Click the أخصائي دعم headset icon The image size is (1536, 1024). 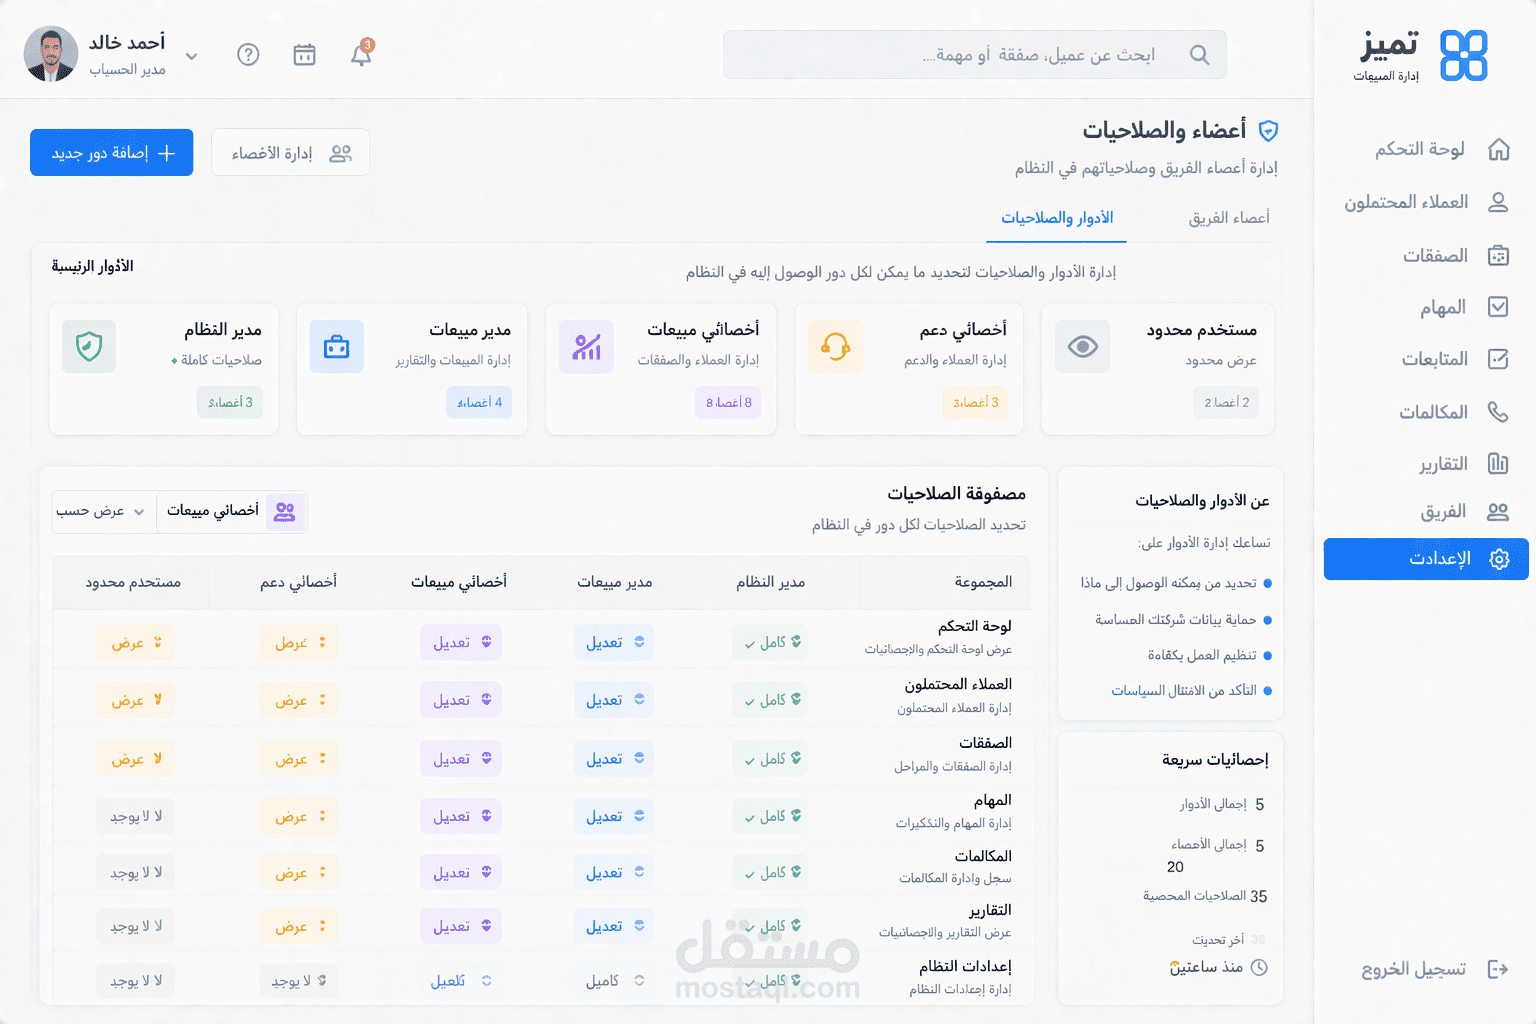click(835, 346)
